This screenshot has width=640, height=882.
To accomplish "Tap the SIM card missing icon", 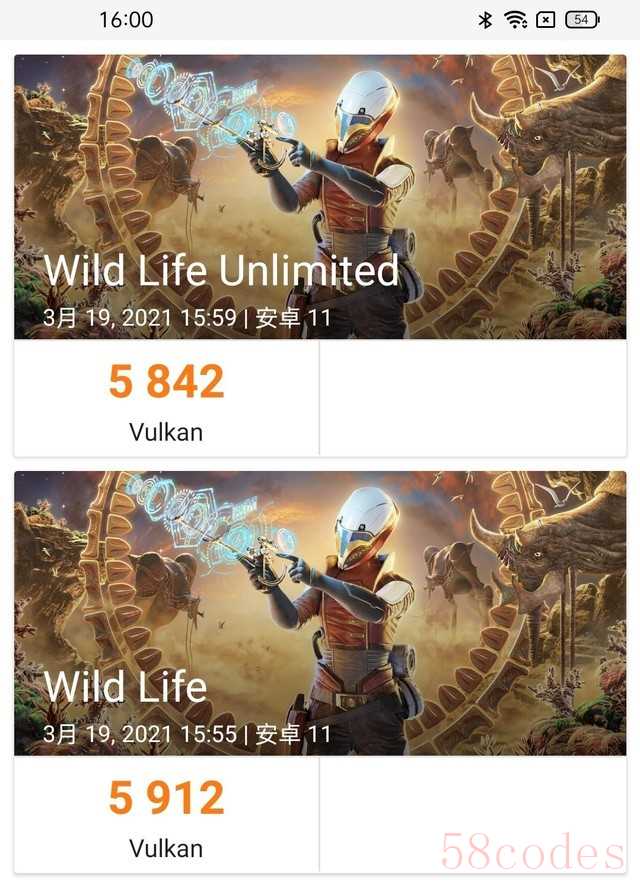I will (x=546, y=20).
